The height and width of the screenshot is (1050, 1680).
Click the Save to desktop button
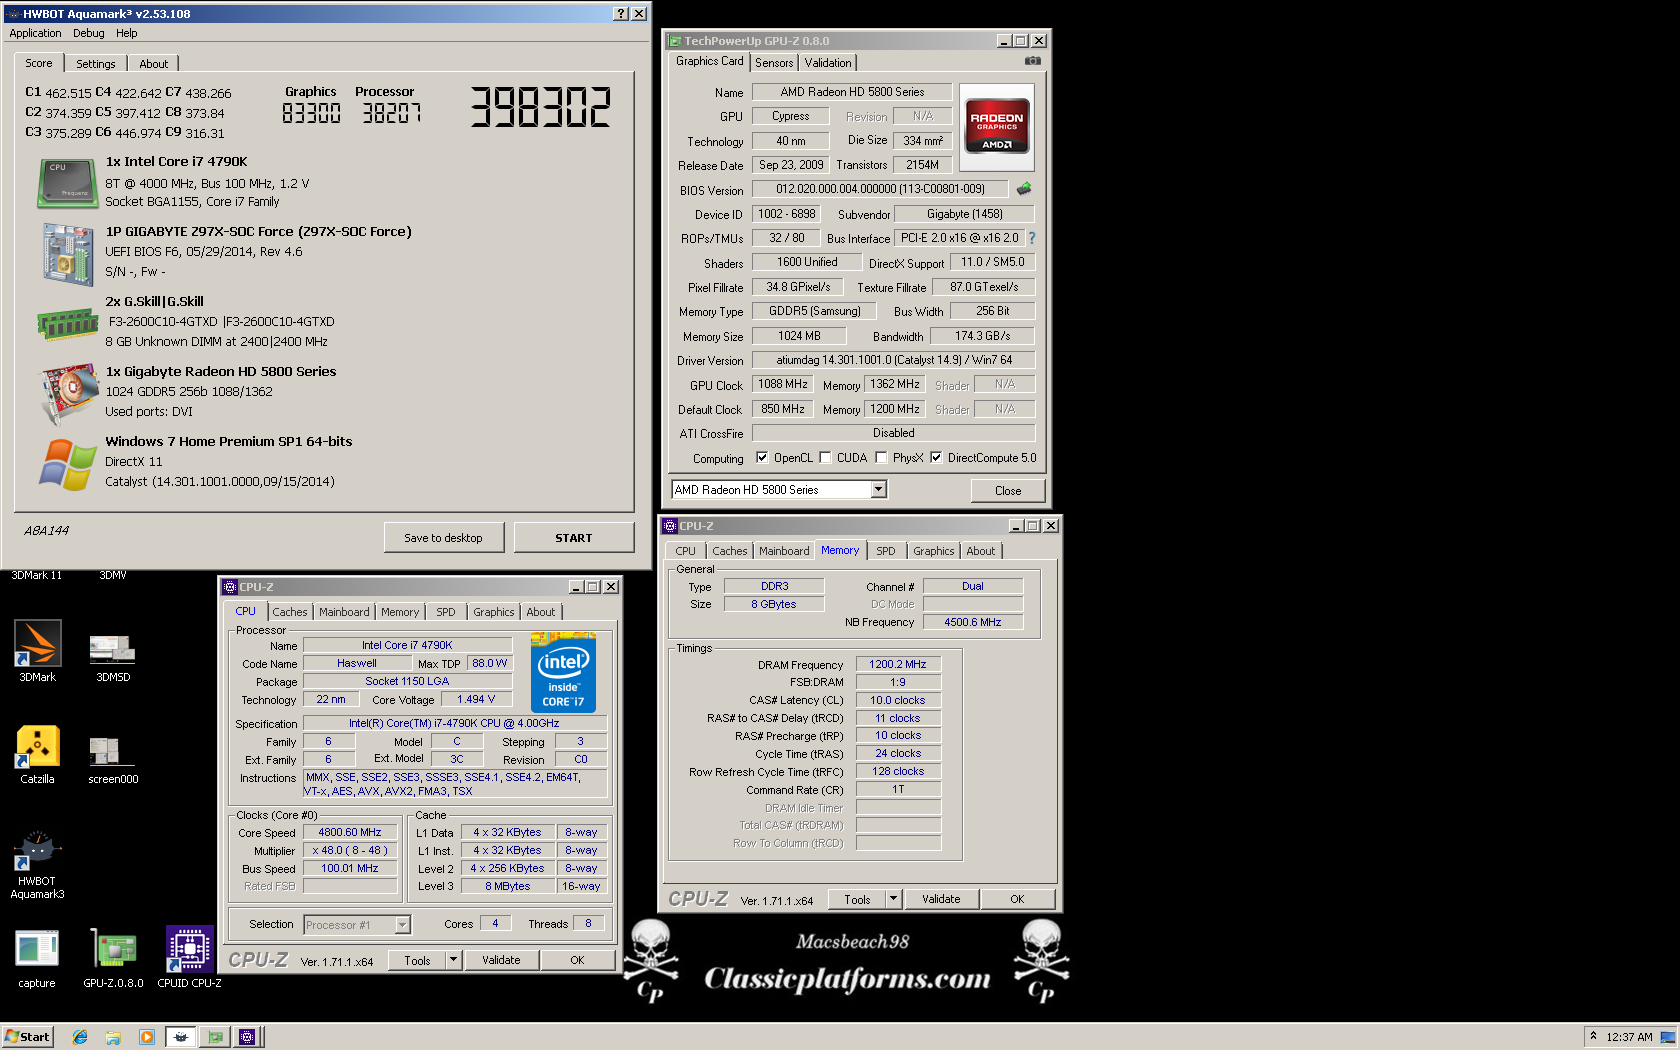tap(443, 538)
